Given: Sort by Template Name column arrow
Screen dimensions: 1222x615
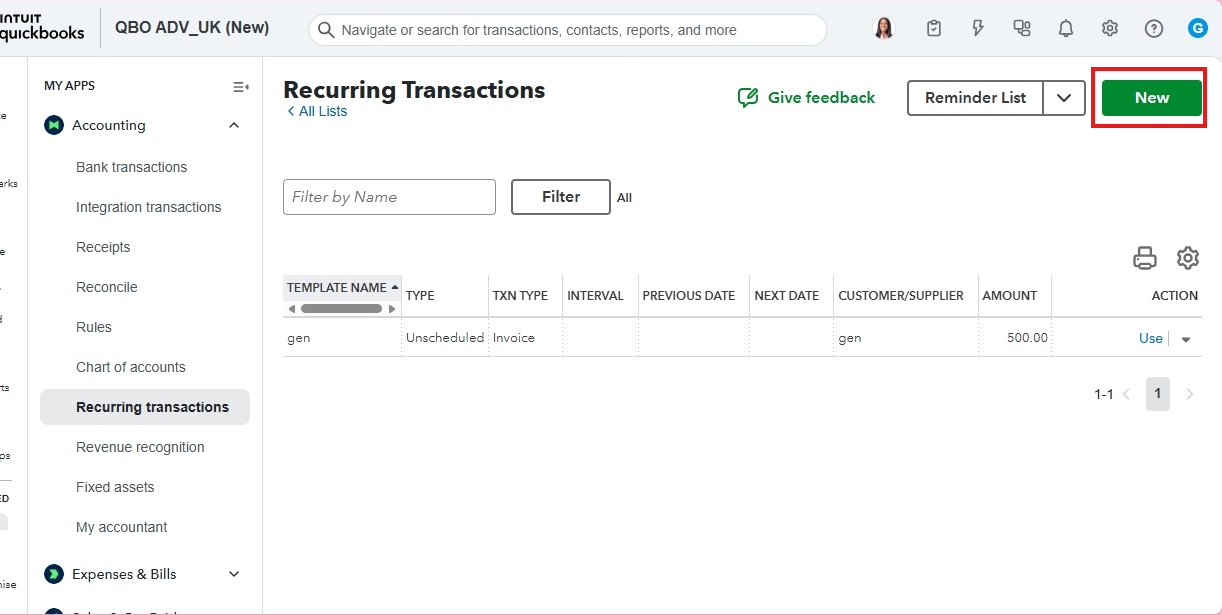Looking at the screenshot, I should click(394, 287).
